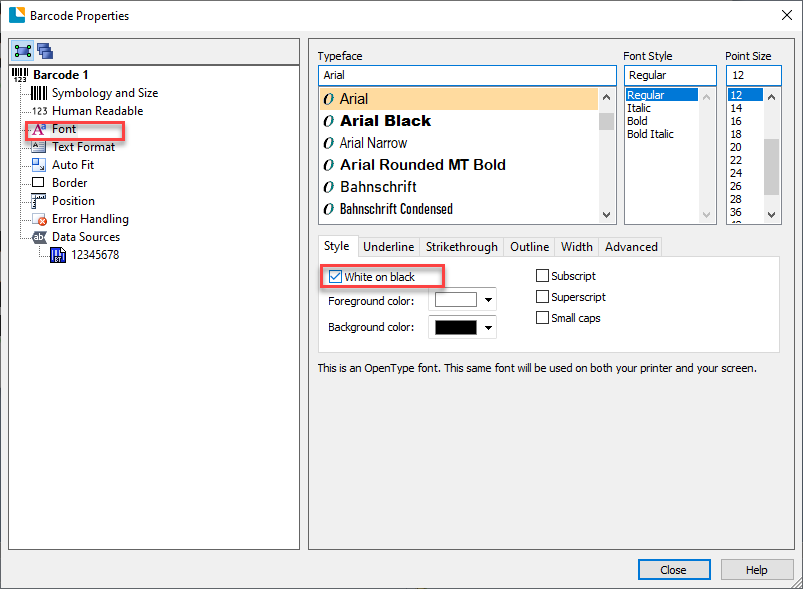Click the Point Size input field

[753, 75]
